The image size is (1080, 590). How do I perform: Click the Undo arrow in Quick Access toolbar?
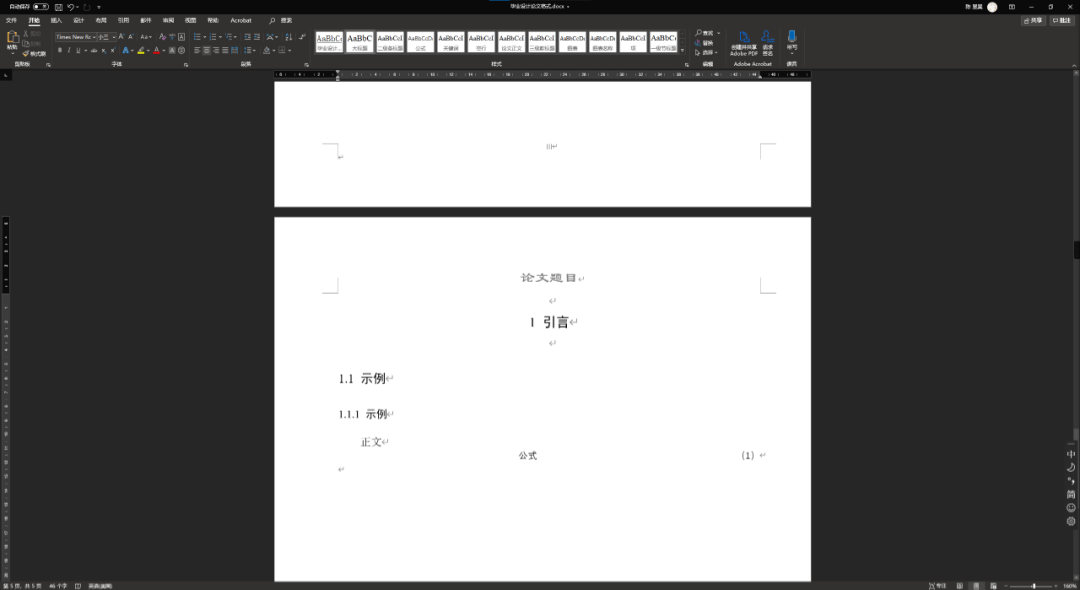point(70,7)
